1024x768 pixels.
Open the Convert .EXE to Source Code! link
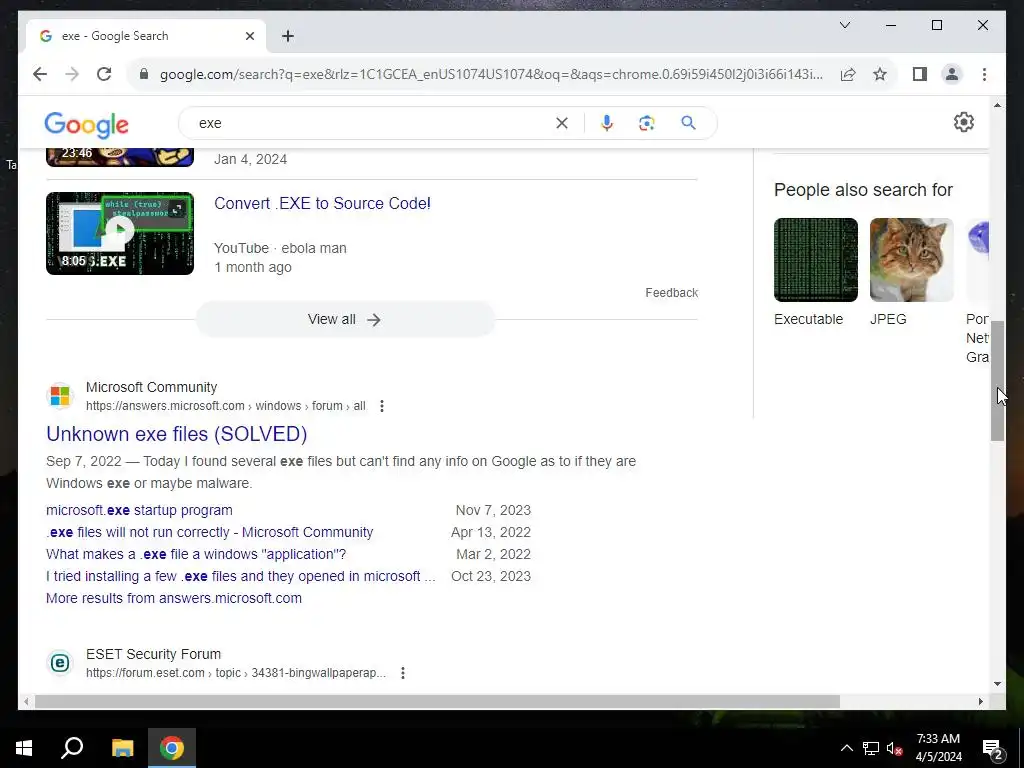[x=323, y=203]
